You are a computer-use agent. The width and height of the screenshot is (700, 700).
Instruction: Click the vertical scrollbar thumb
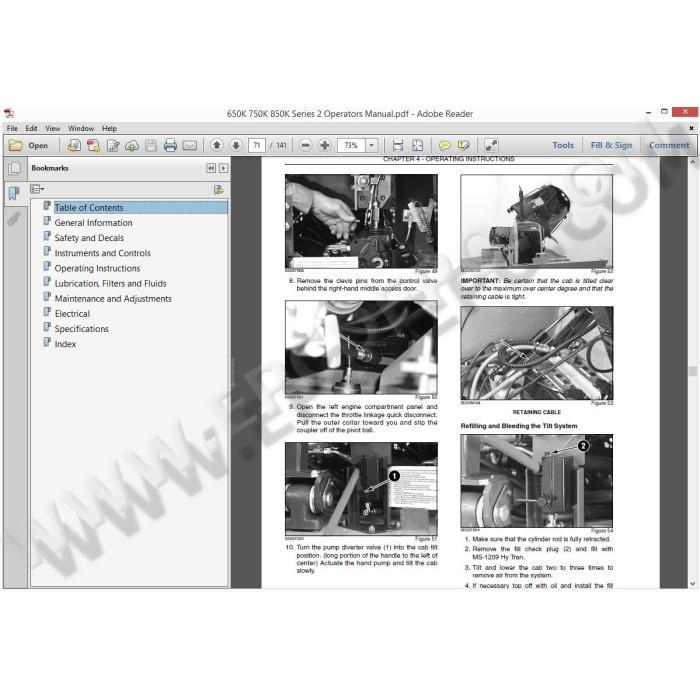point(692,371)
